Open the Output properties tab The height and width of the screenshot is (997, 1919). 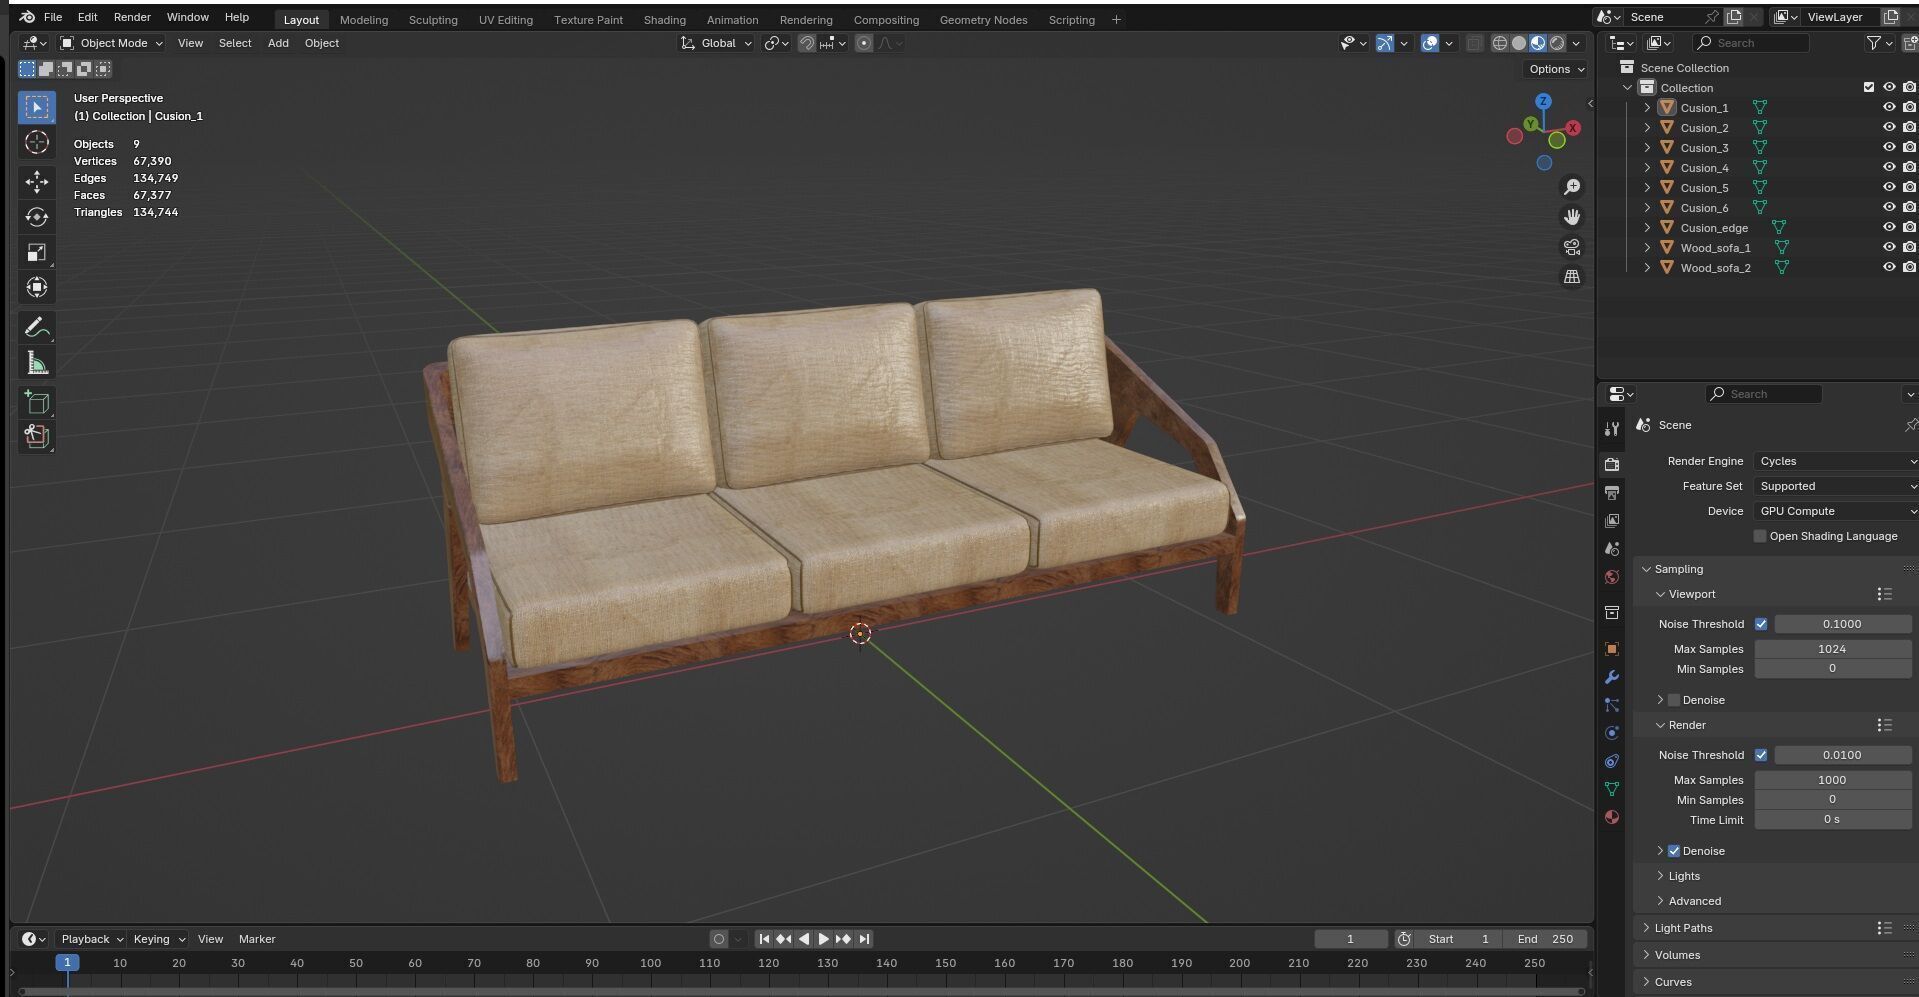pos(1611,492)
